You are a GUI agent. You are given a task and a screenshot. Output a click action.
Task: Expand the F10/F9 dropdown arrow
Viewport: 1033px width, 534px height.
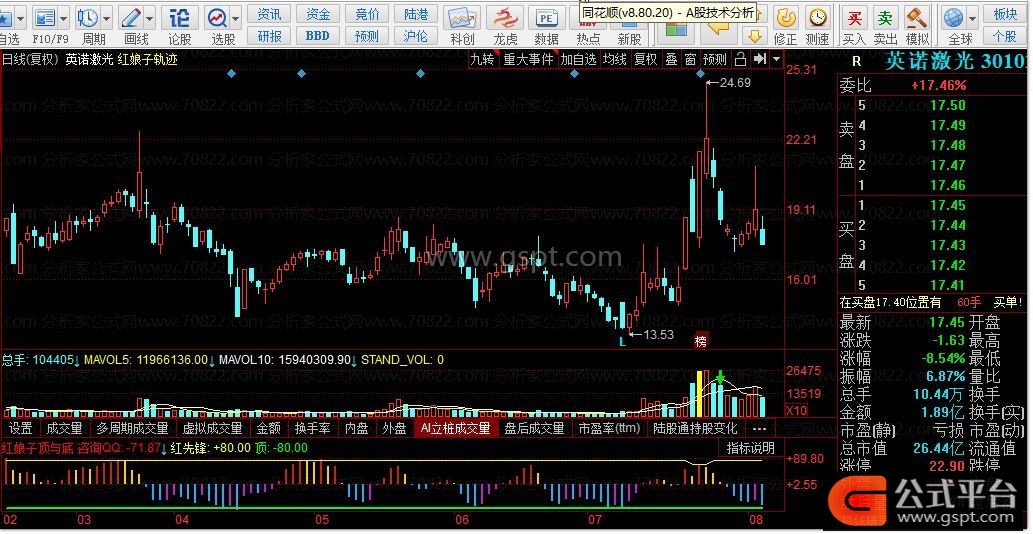[x=63, y=18]
